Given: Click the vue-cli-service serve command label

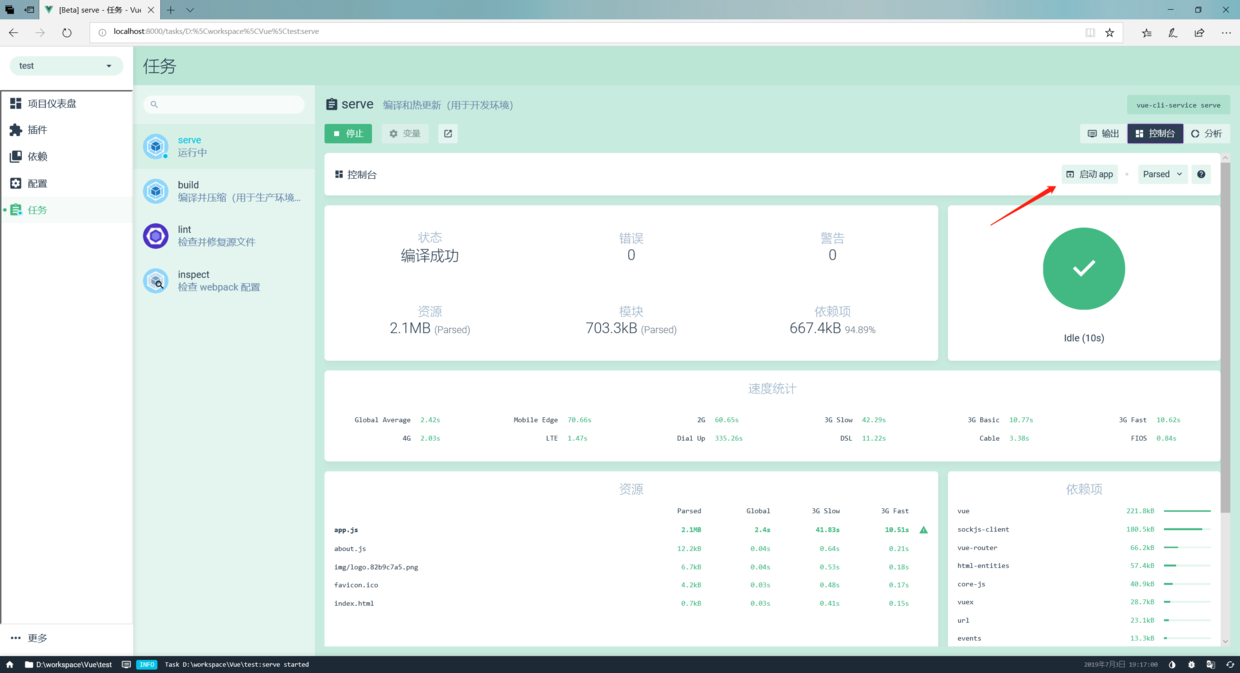Looking at the screenshot, I should [1179, 105].
